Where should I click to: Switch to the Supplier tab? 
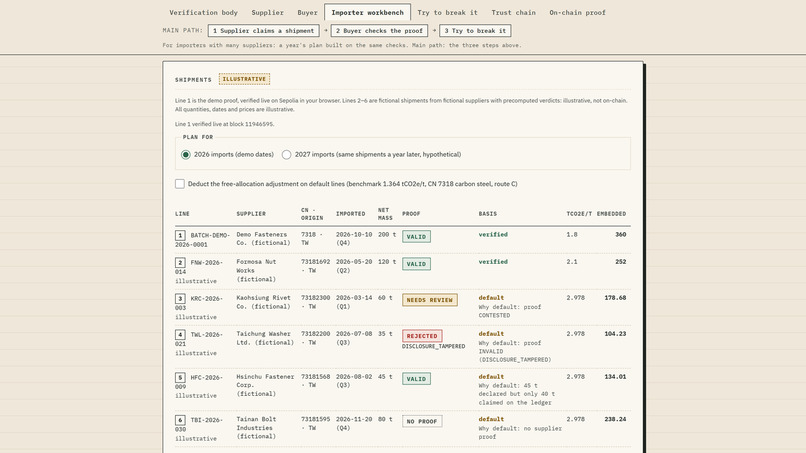[267, 12]
